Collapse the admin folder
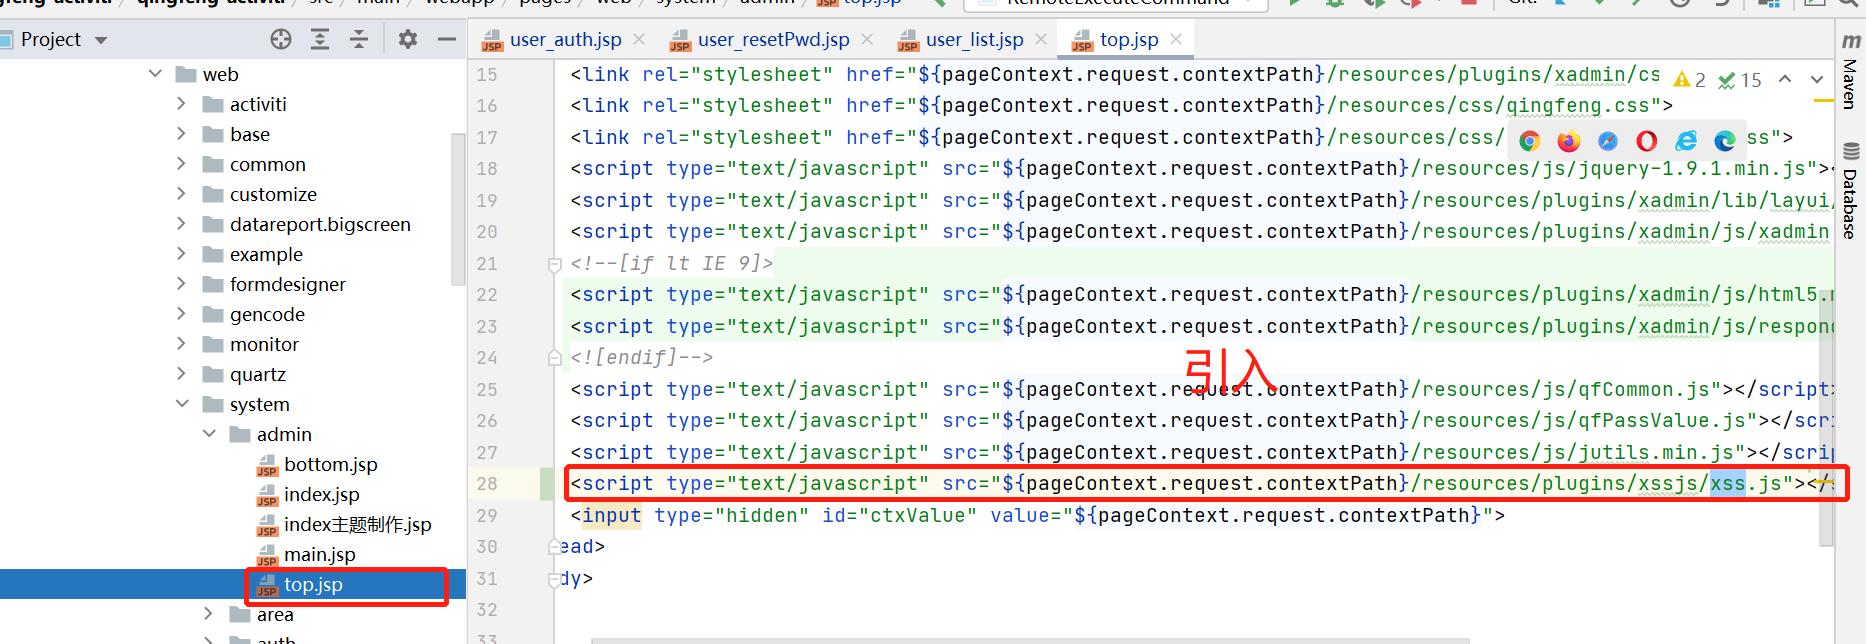Screen dimensions: 1866x644 pyautogui.click(x=209, y=434)
